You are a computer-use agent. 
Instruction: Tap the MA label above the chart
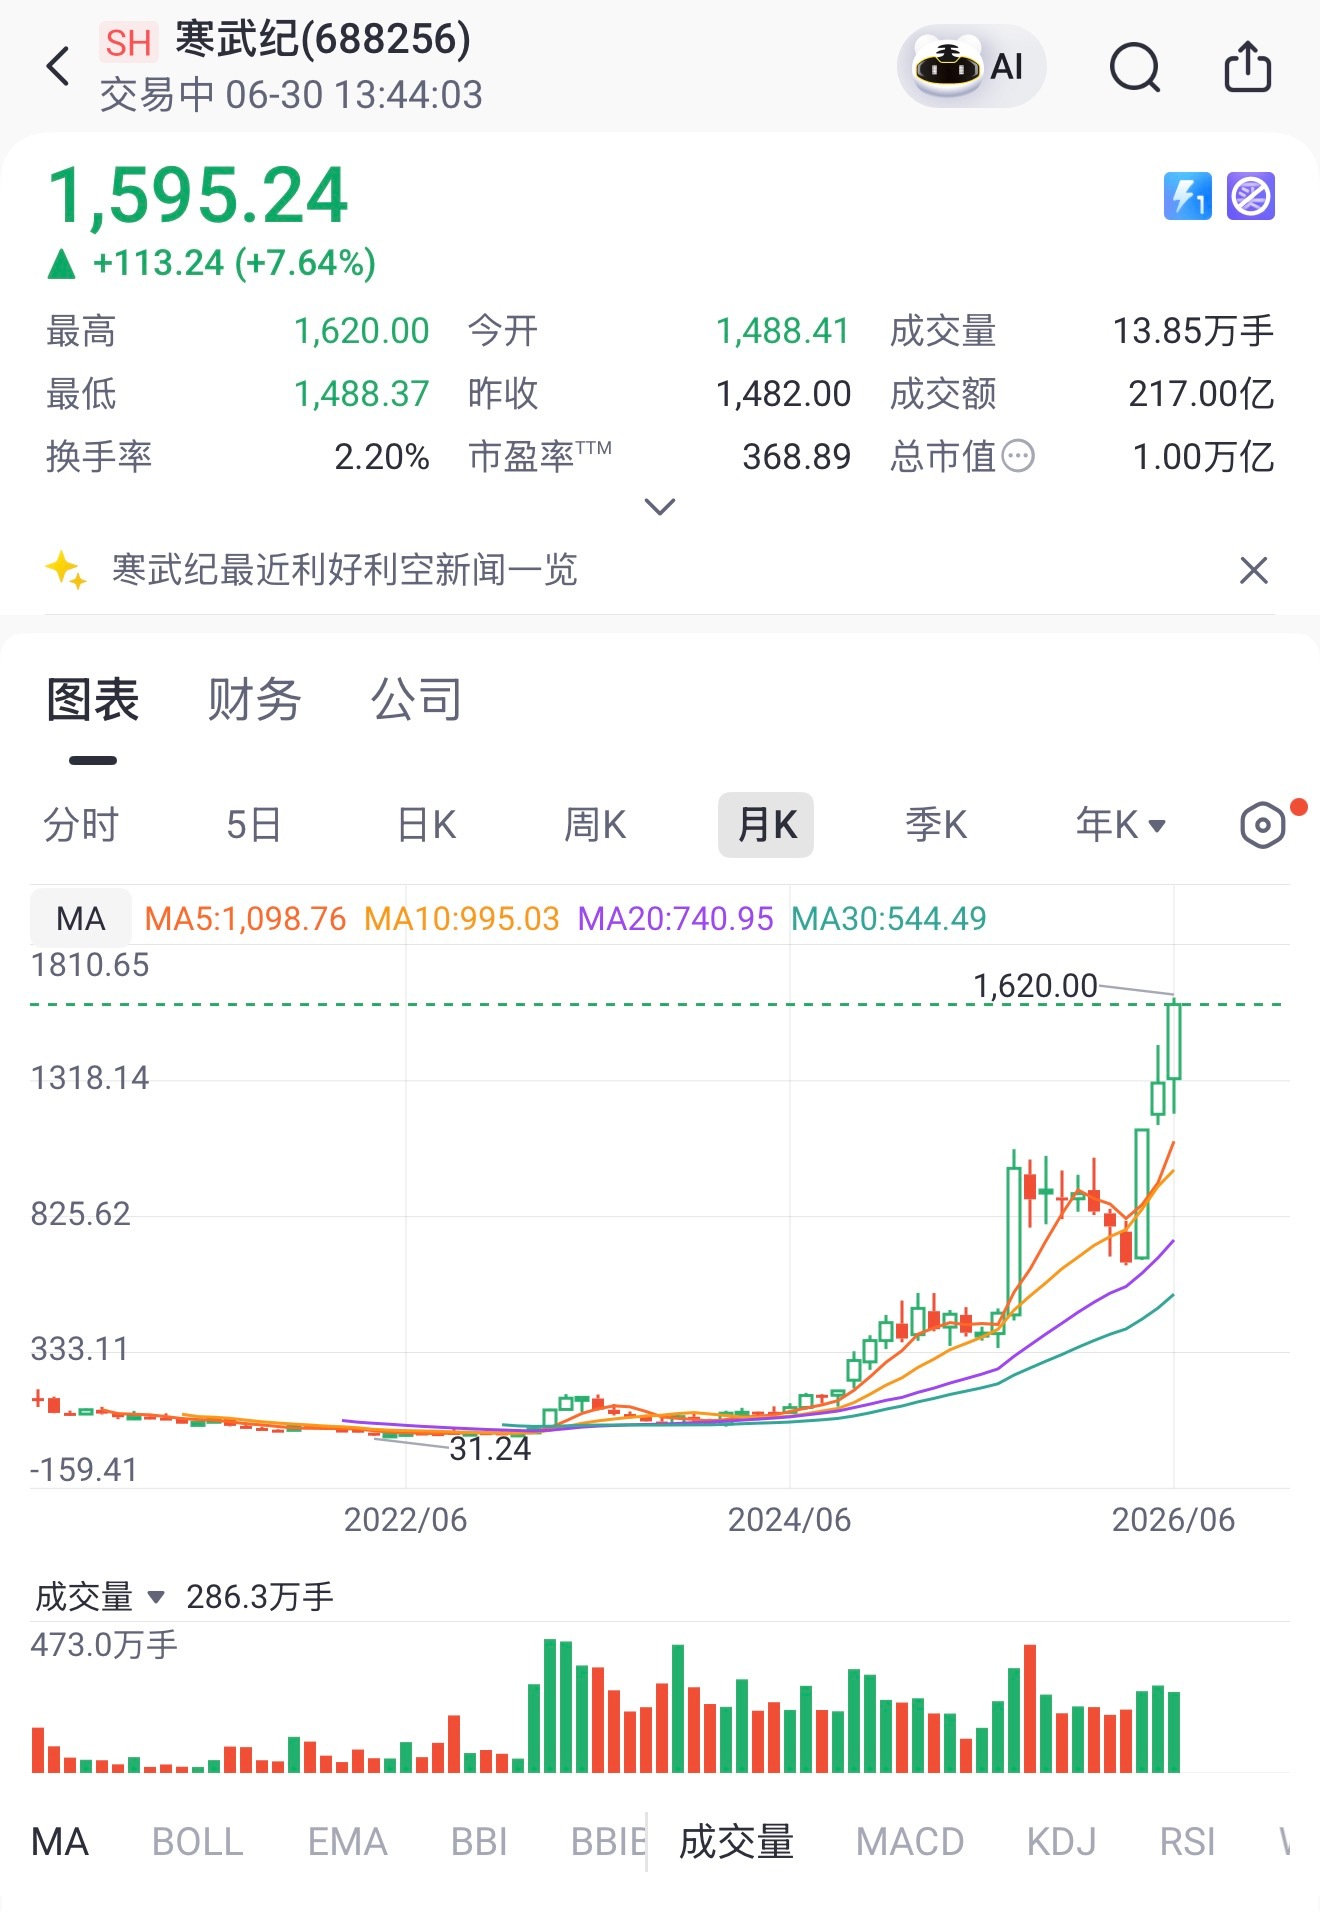tap(81, 918)
